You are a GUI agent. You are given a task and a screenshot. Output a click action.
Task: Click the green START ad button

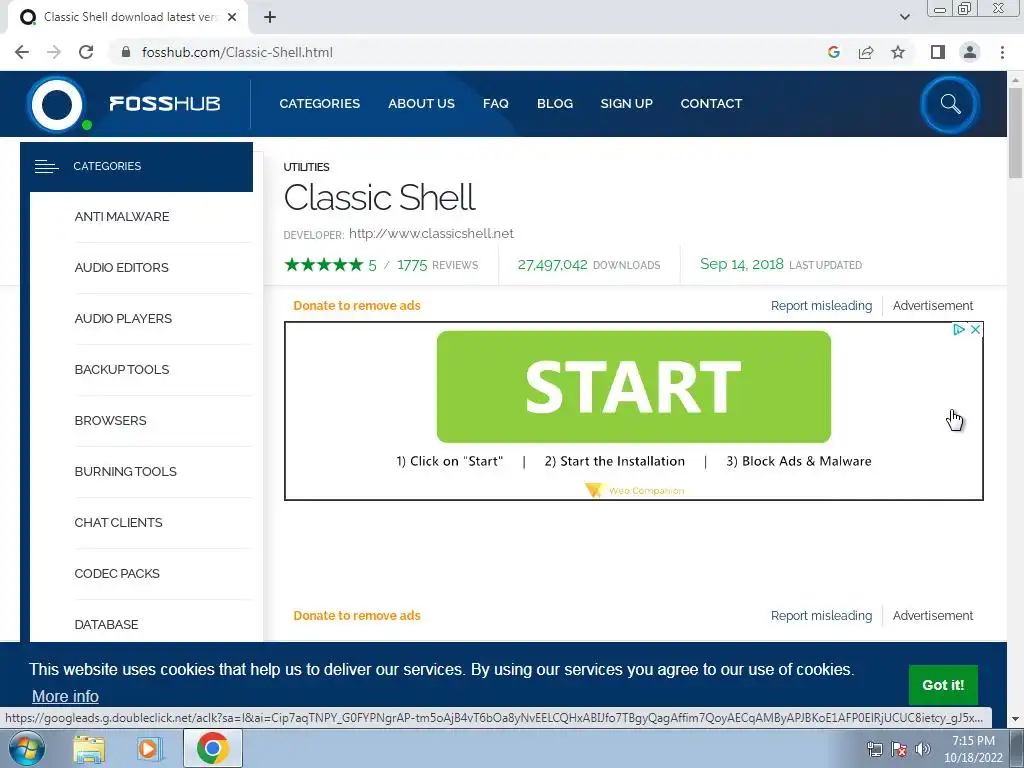(x=633, y=387)
